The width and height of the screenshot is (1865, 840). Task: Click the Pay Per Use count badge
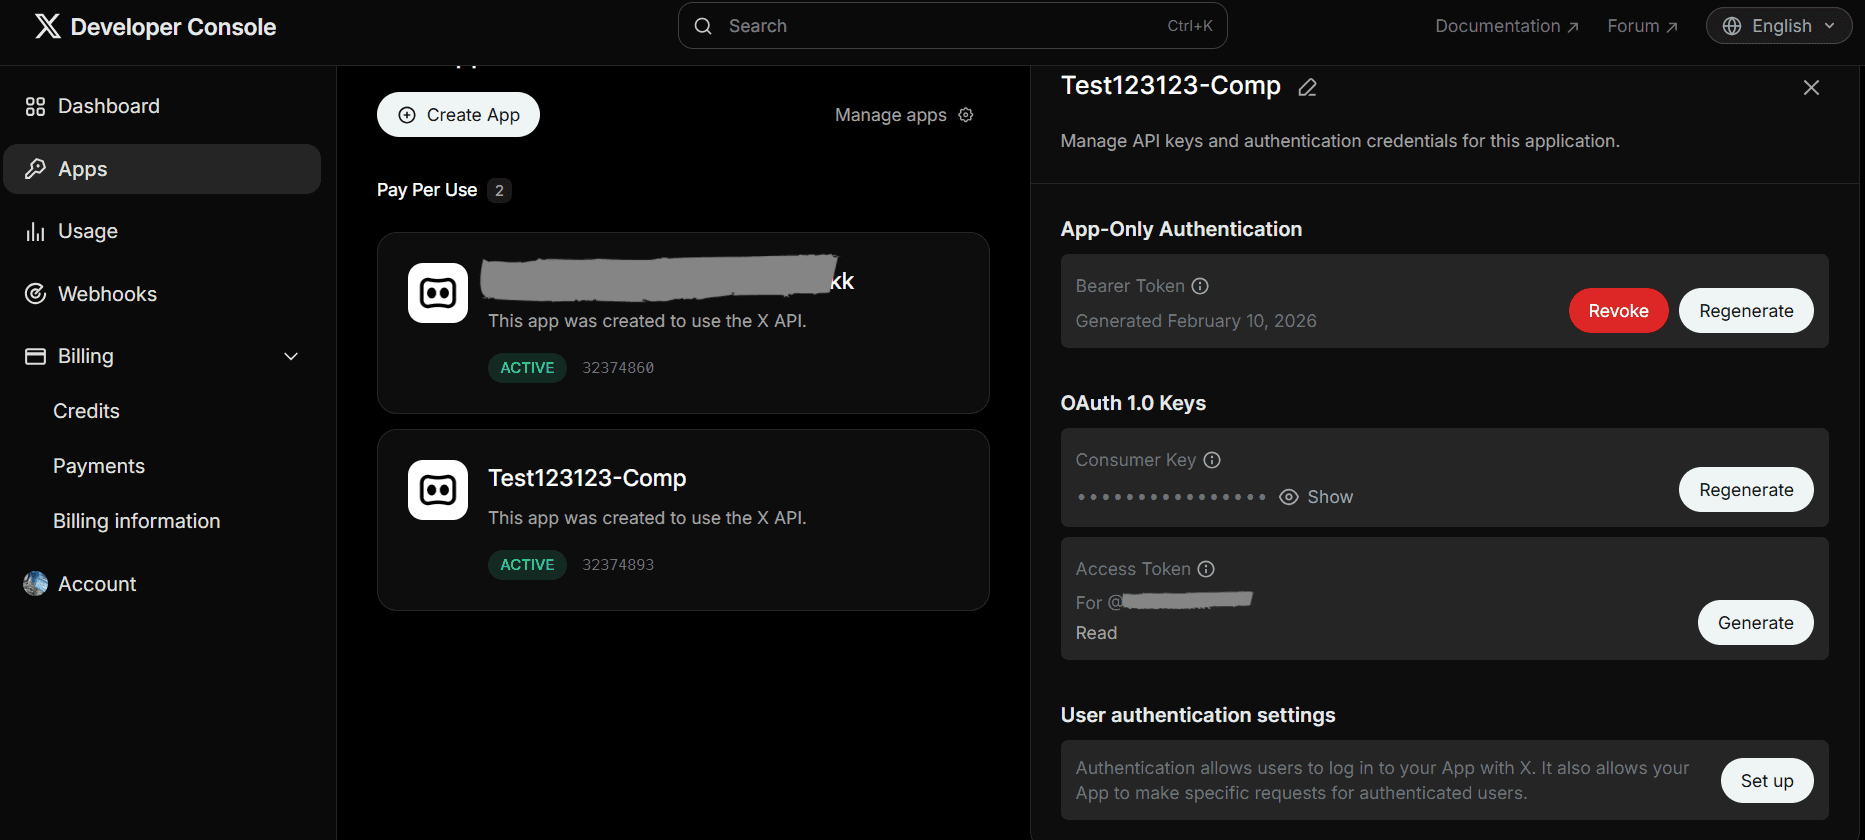pyautogui.click(x=499, y=190)
